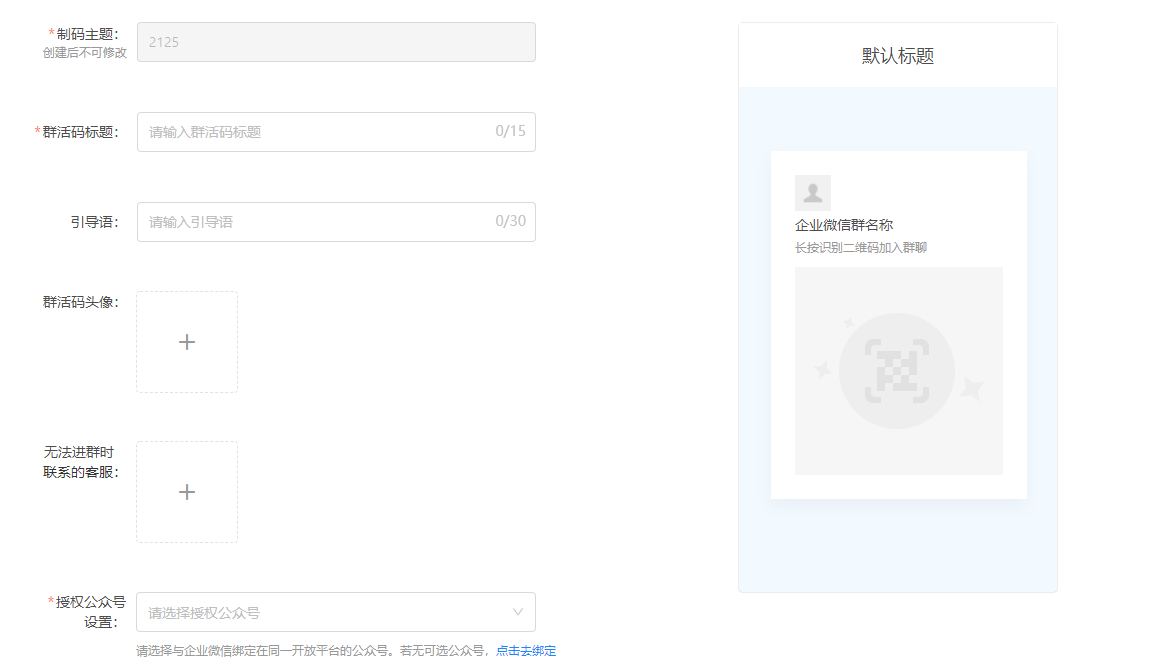Click the 群活码标题 label
Image resolution: width=1151 pixels, height=671 pixels.
pyautogui.click(x=76, y=132)
